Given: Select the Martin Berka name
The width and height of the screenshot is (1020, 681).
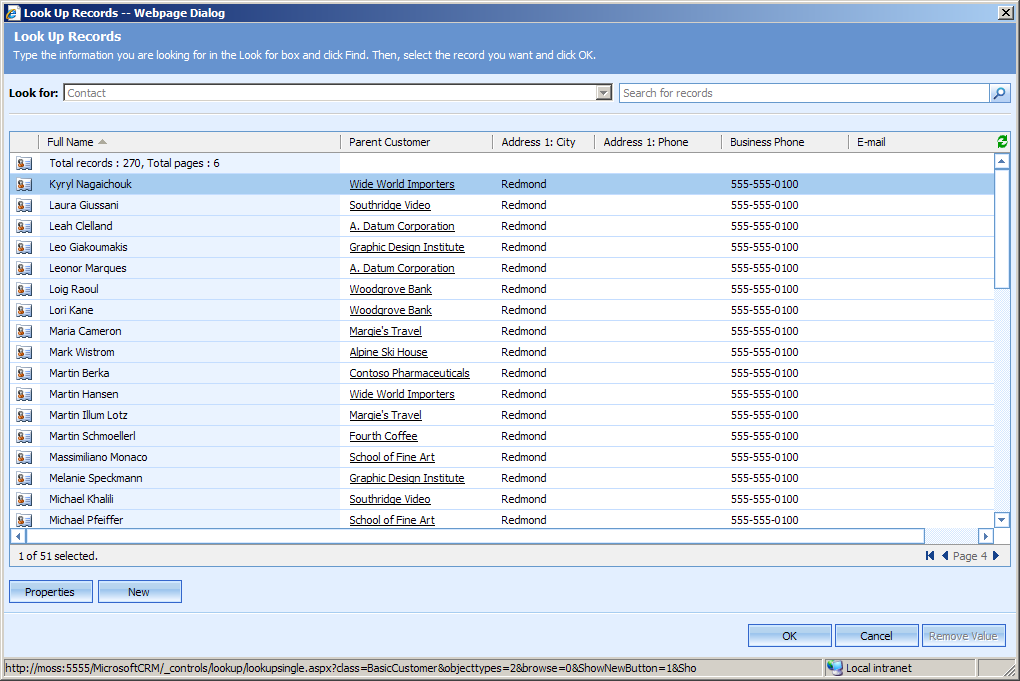Looking at the screenshot, I should pyautogui.click(x=79, y=373).
